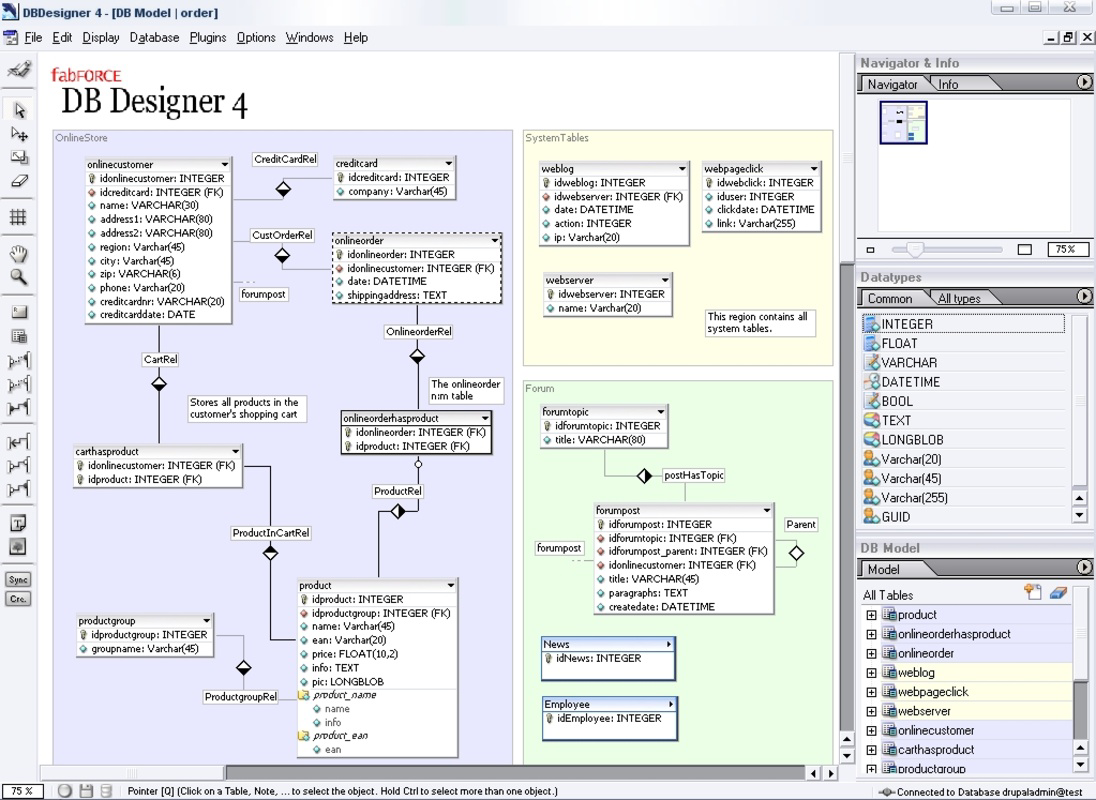Screen dimensions: 1096x800
Task: Select the New Region tool
Action: [19, 312]
